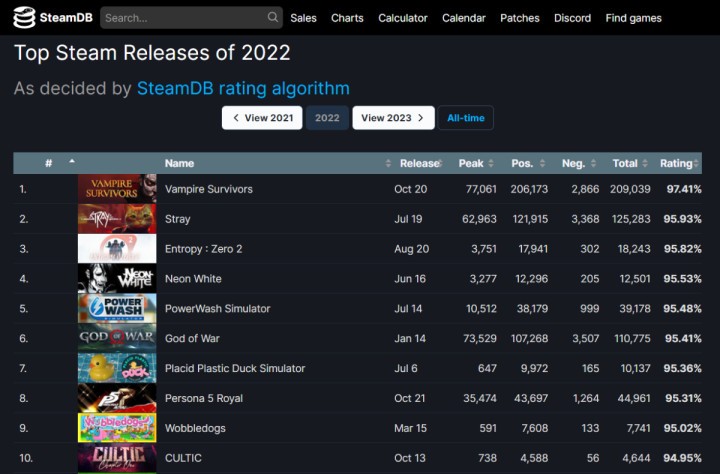Open the Charts menu item
This screenshot has width=720, height=474.
click(347, 18)
